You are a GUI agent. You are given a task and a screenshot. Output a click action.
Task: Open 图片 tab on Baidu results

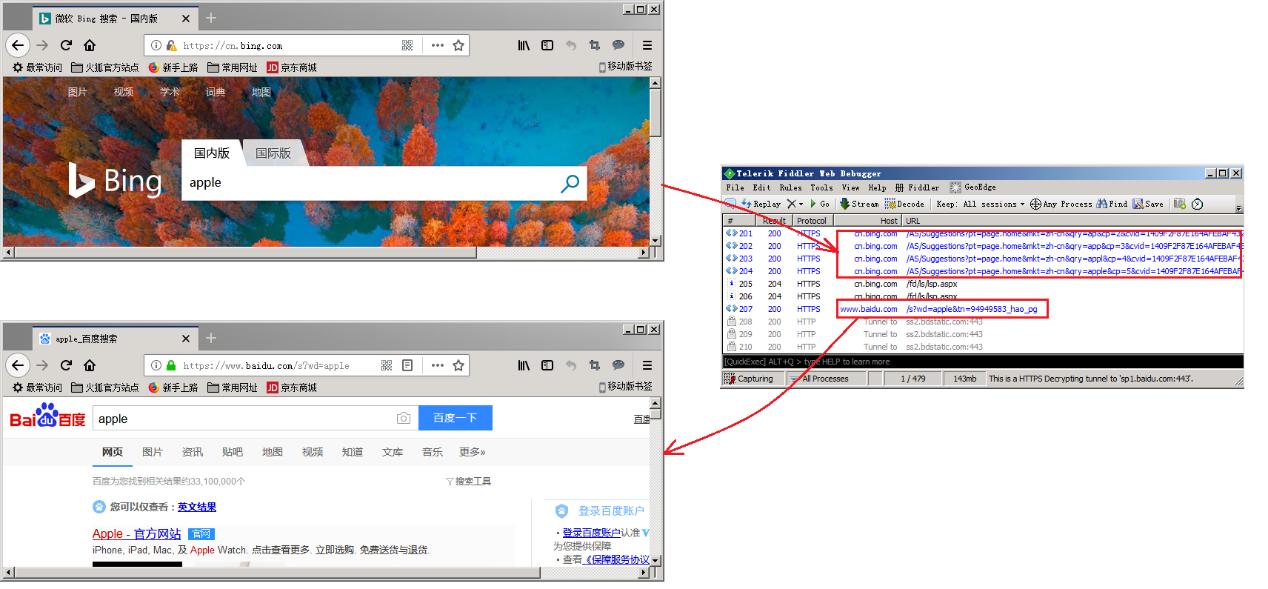[x=152, y=452]
